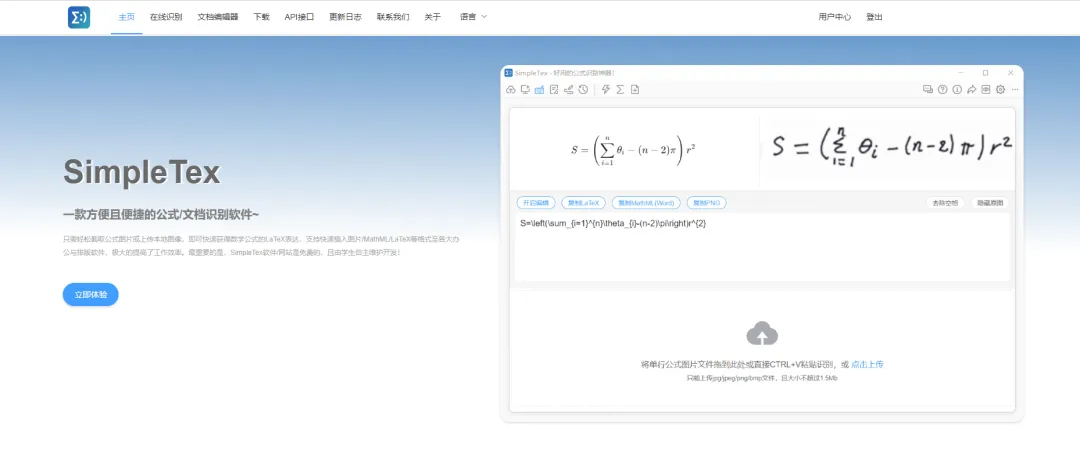Select the handwriting input icon
The height and width of the screenshot is (449, 1080).
coord(568,90)
